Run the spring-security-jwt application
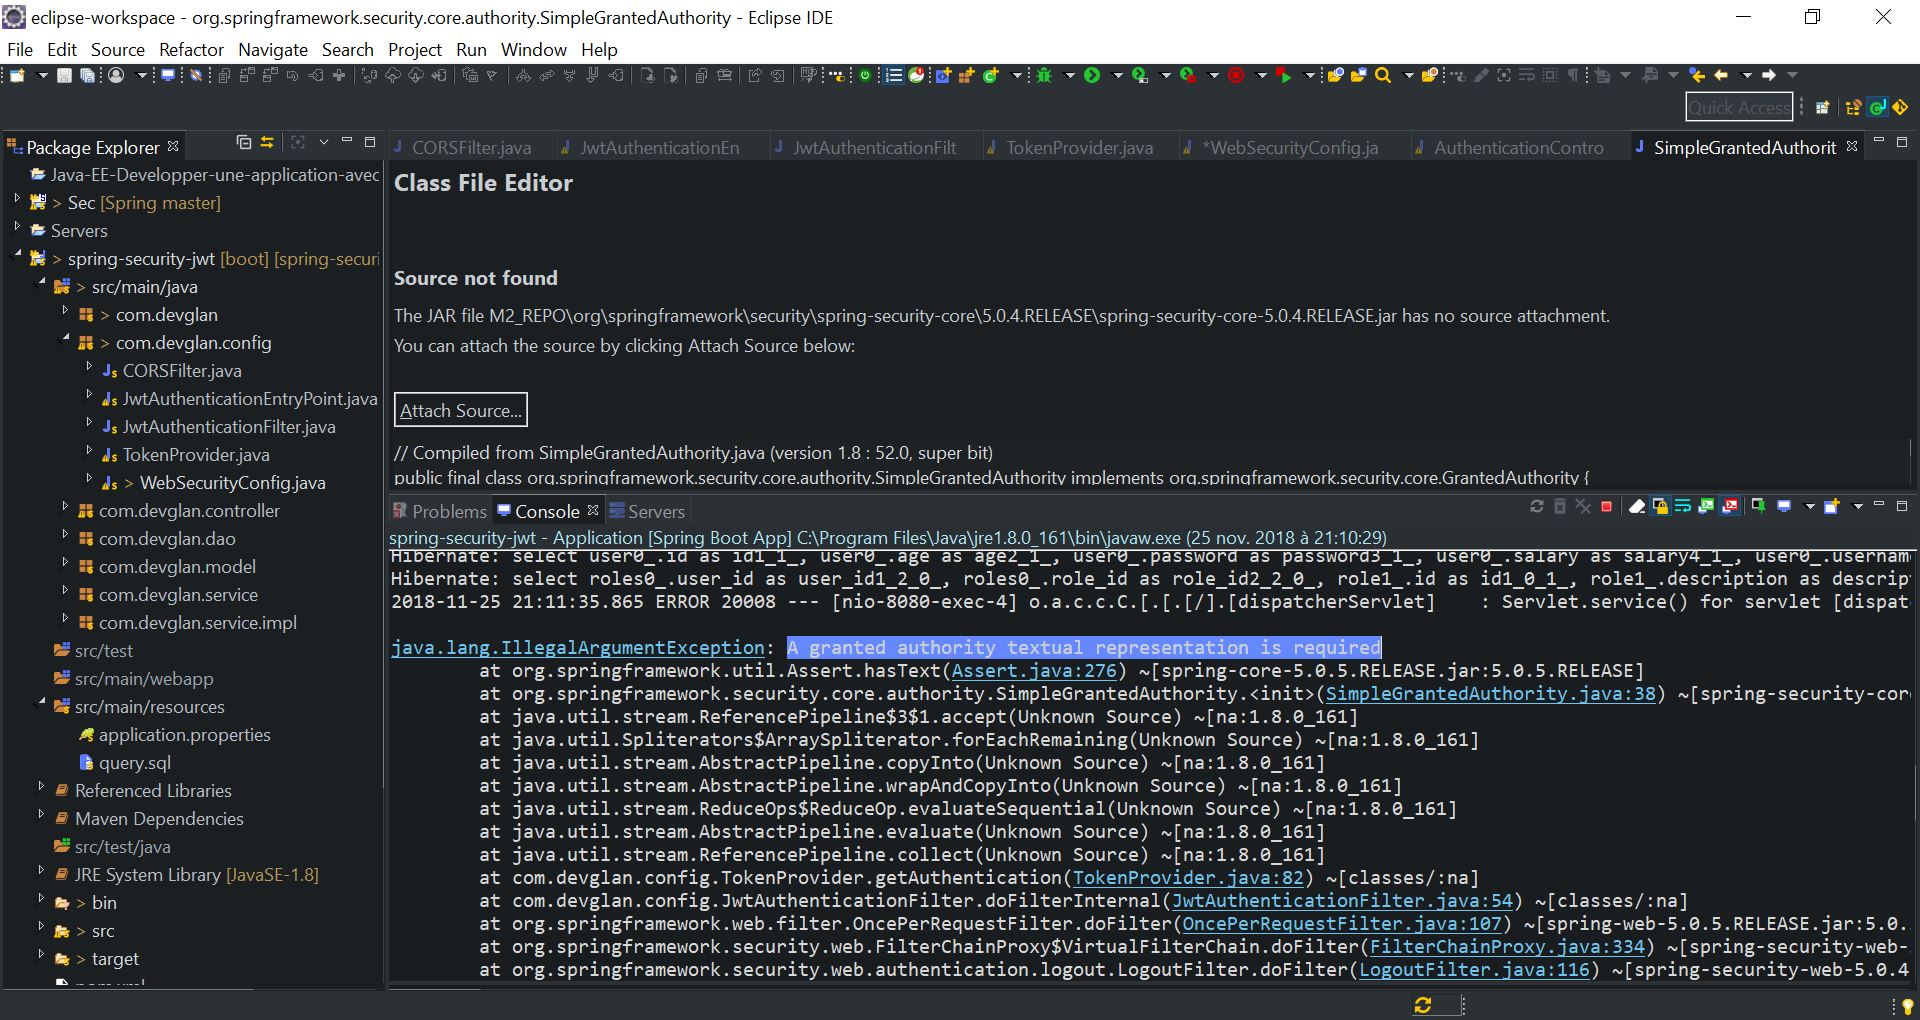The width and height of the screenshot is (1920, 1020). (x=1093, y=75)
